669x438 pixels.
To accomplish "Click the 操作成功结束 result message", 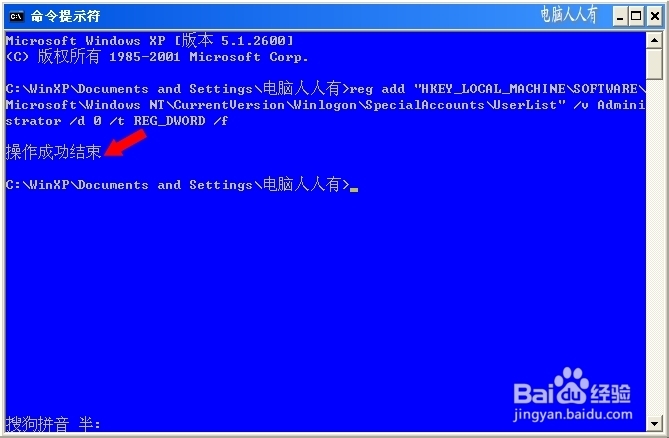I will pos(53,152).
